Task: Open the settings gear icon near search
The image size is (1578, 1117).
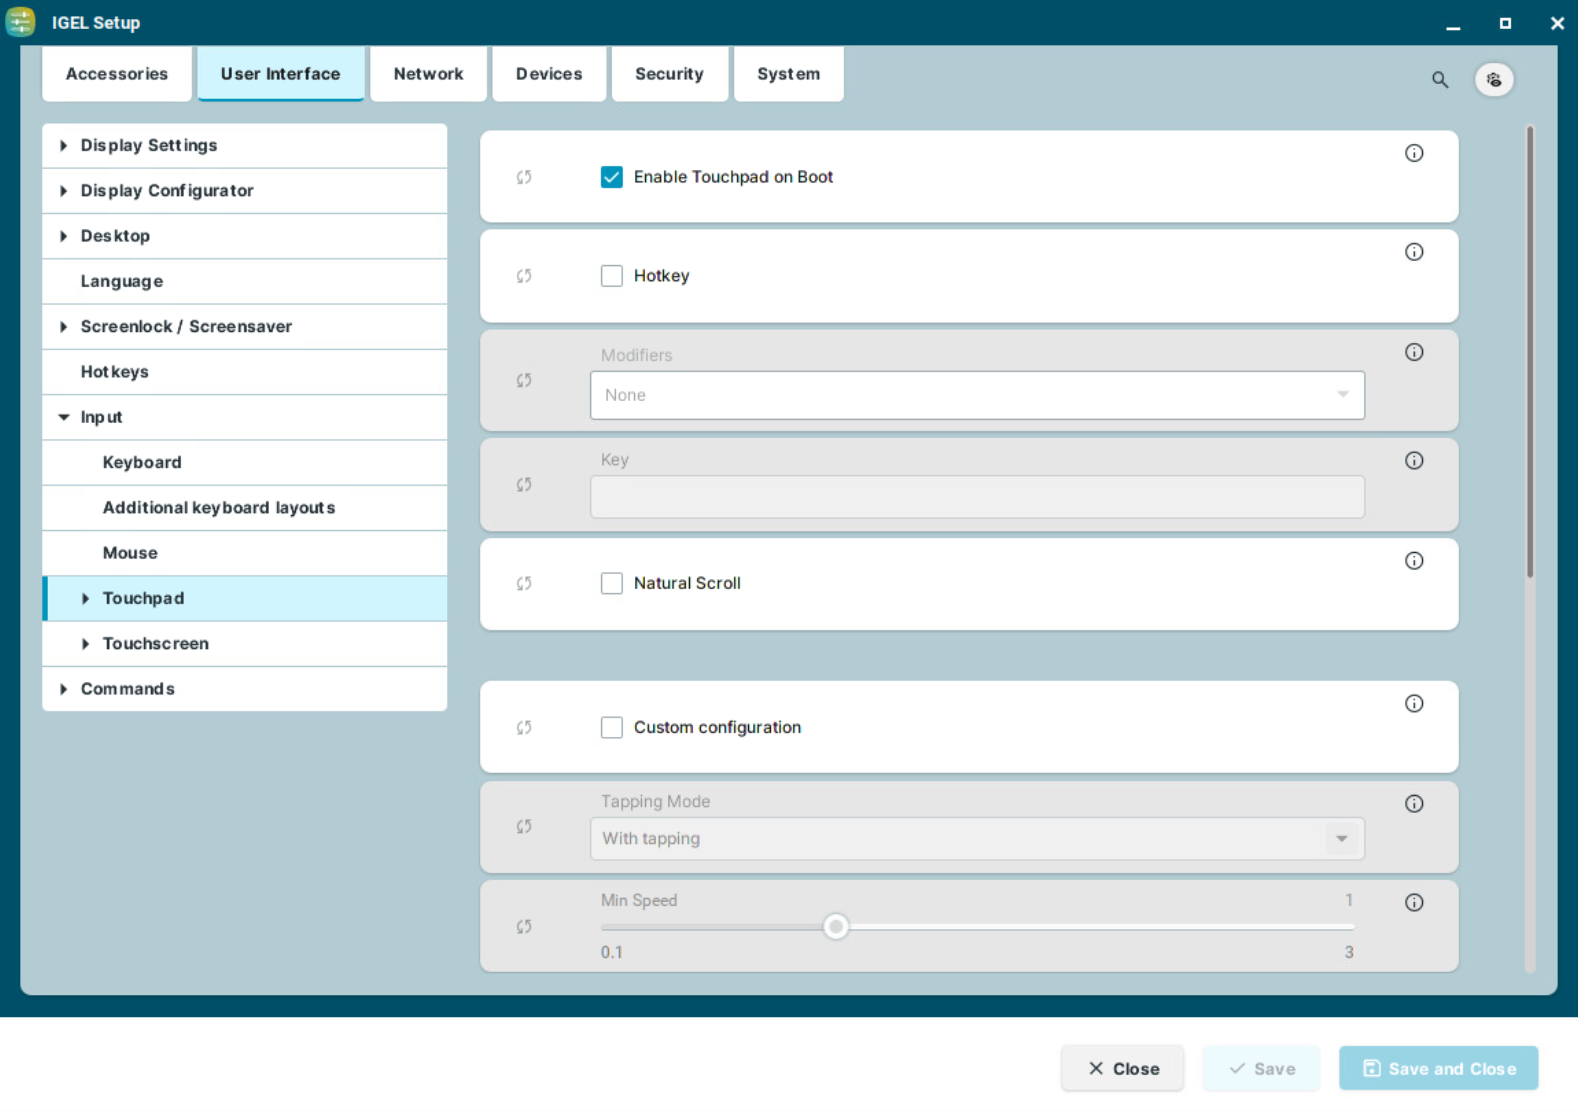Action: [x=1493, y=80]
